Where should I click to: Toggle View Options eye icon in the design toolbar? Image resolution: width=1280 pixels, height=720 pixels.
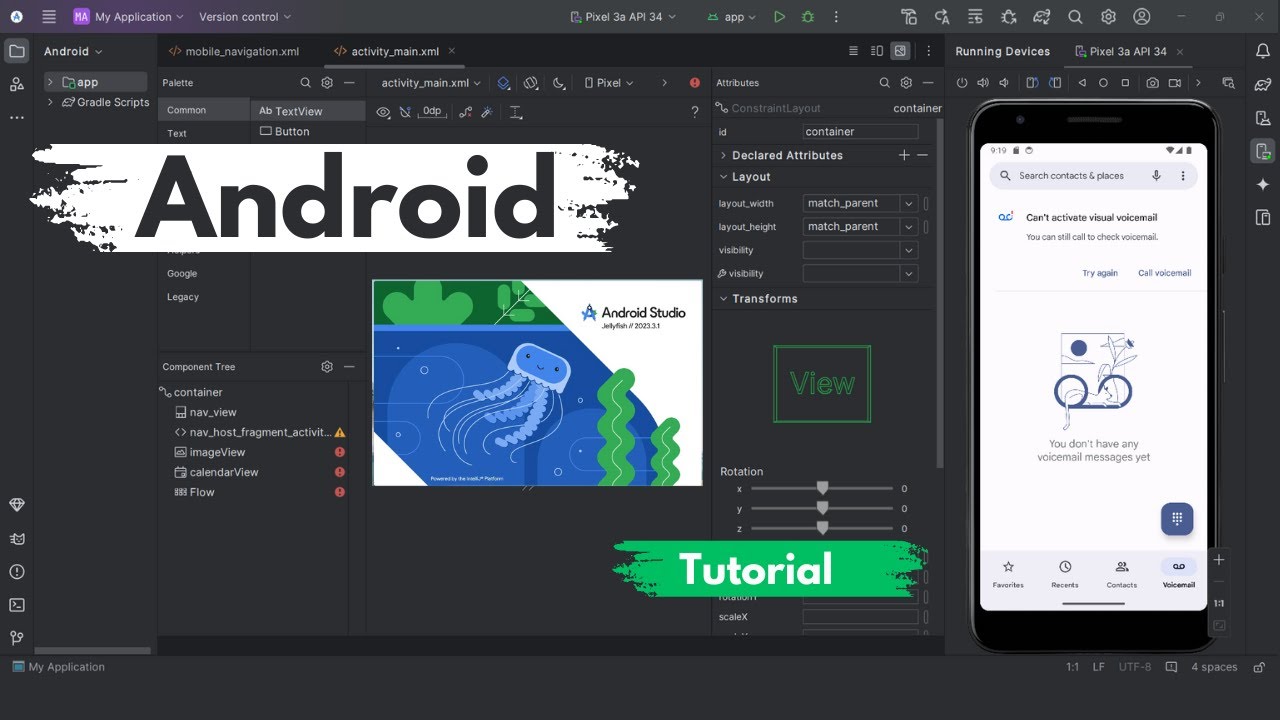point(383,112)
